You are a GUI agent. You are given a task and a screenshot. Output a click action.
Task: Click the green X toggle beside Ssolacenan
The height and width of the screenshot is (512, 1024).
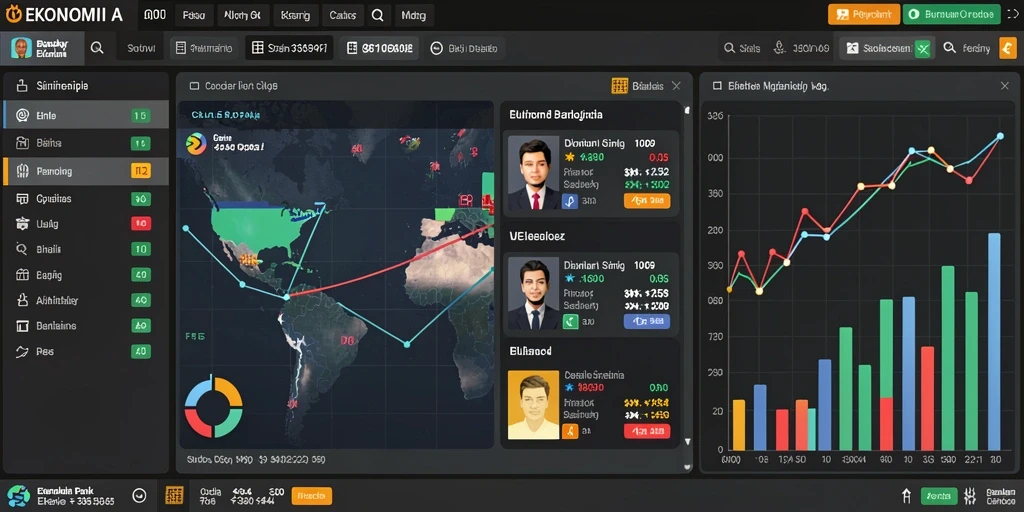(922, 48)
